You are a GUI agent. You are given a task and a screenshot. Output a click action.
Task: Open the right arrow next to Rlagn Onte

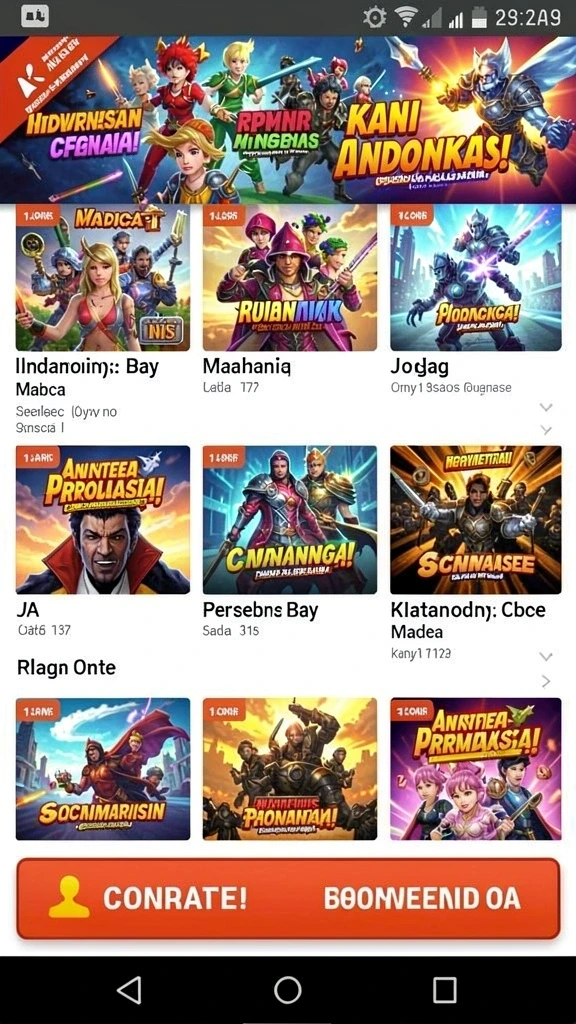point(547,681)
